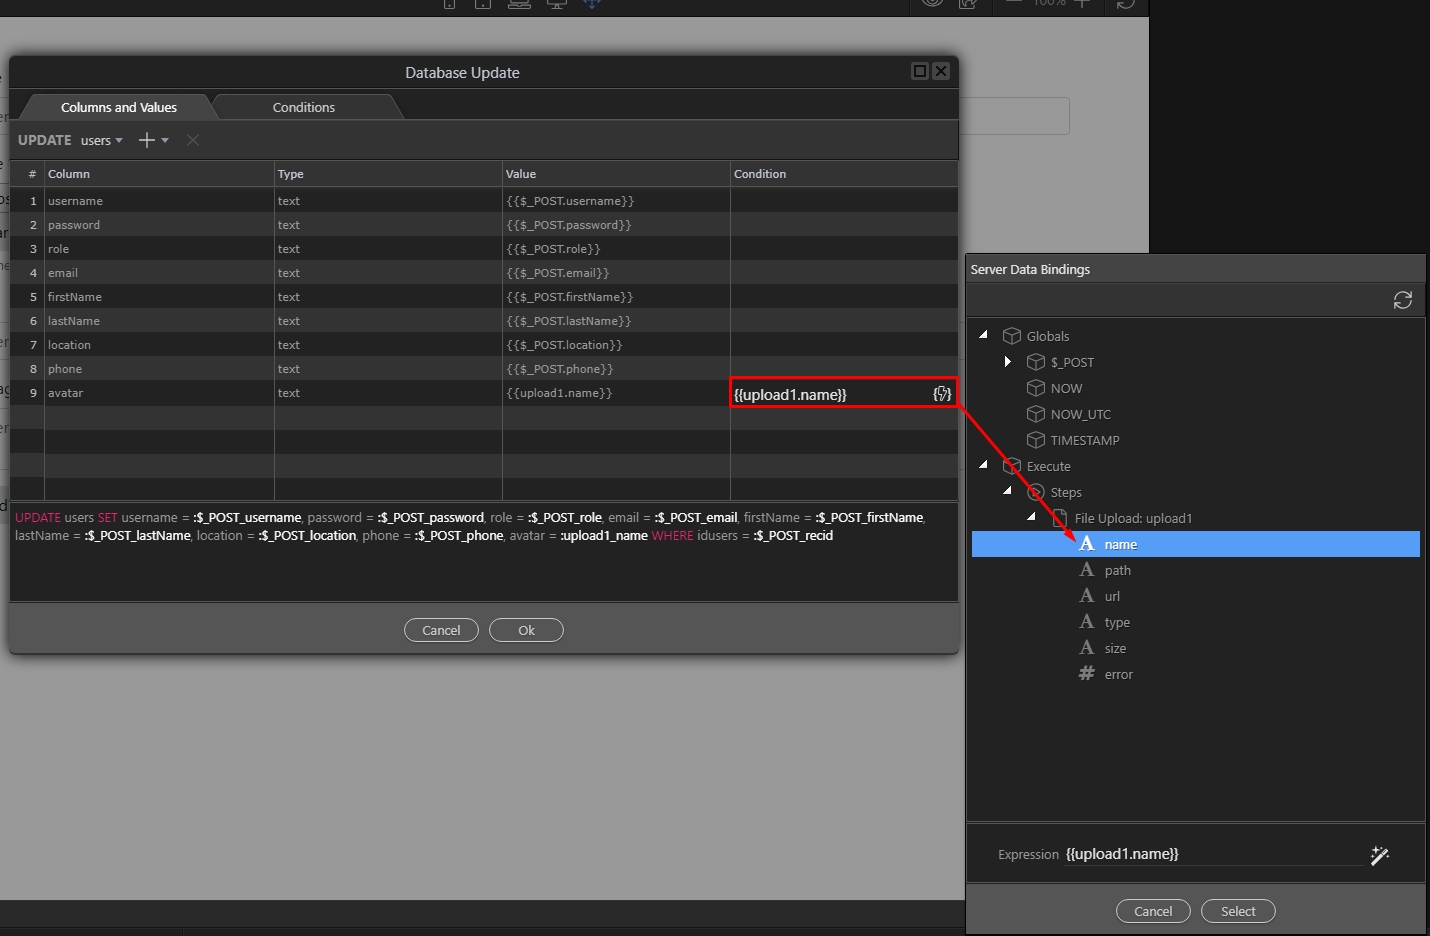Refresh the Server Data Bindings list
Image resolution: width=1430 pixels, height=936 pixels.
pyautogui.click(x=1403, y=300)
